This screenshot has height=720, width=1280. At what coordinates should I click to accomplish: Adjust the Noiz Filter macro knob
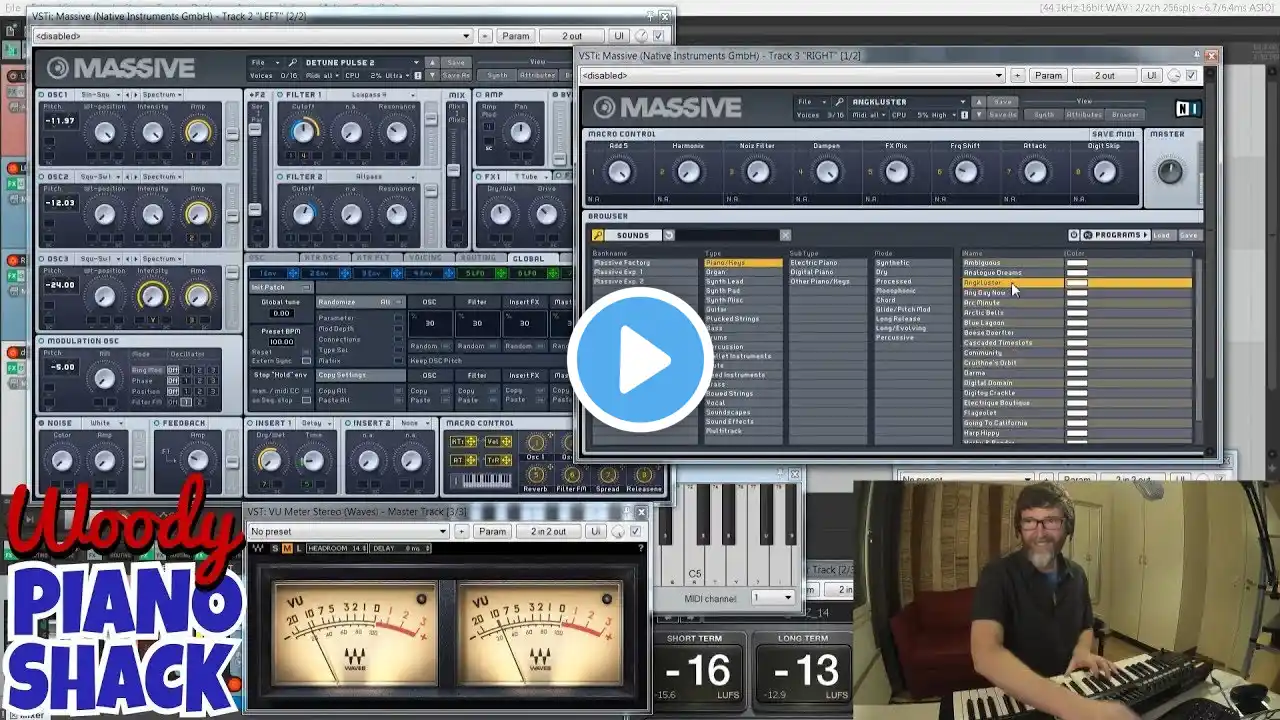[758, 171]
